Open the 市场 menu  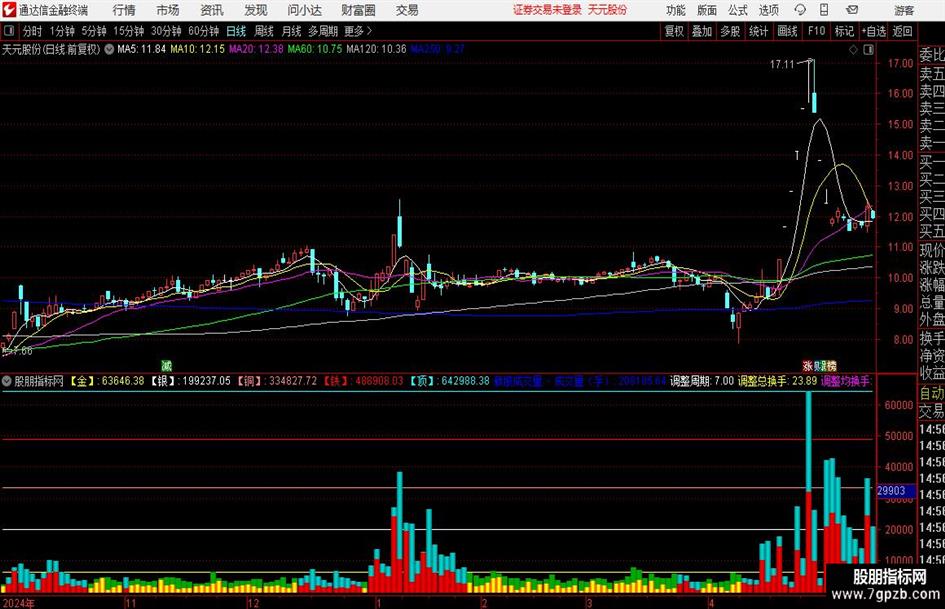click(x=168, y=10)
